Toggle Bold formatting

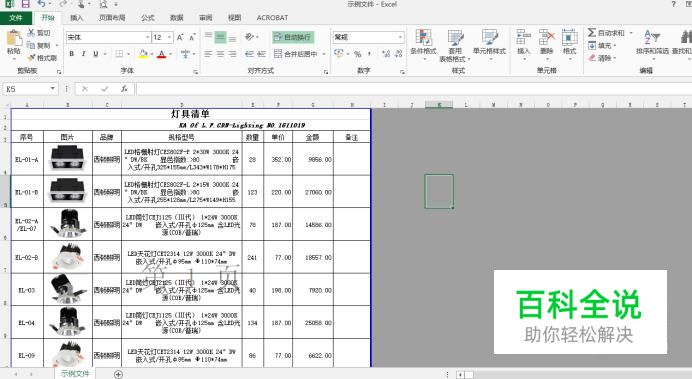[71, 54]
